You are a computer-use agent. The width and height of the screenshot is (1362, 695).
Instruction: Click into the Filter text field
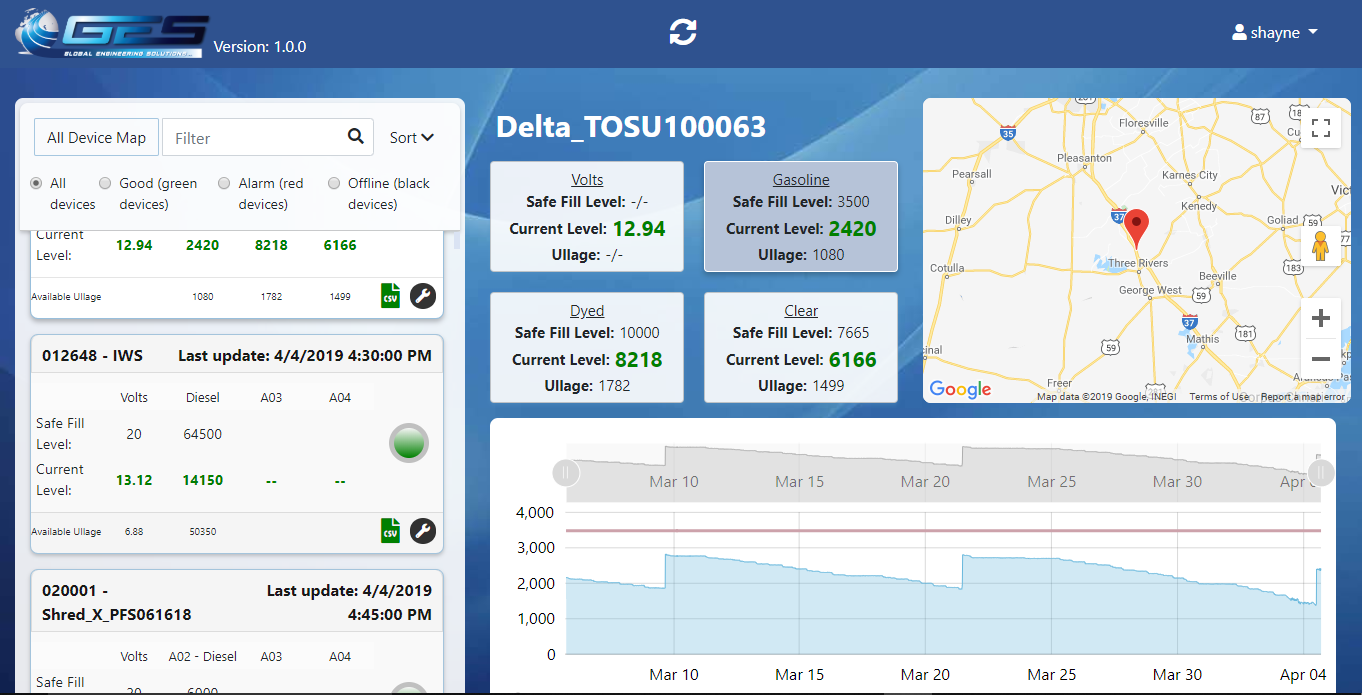tap(255, 138)
